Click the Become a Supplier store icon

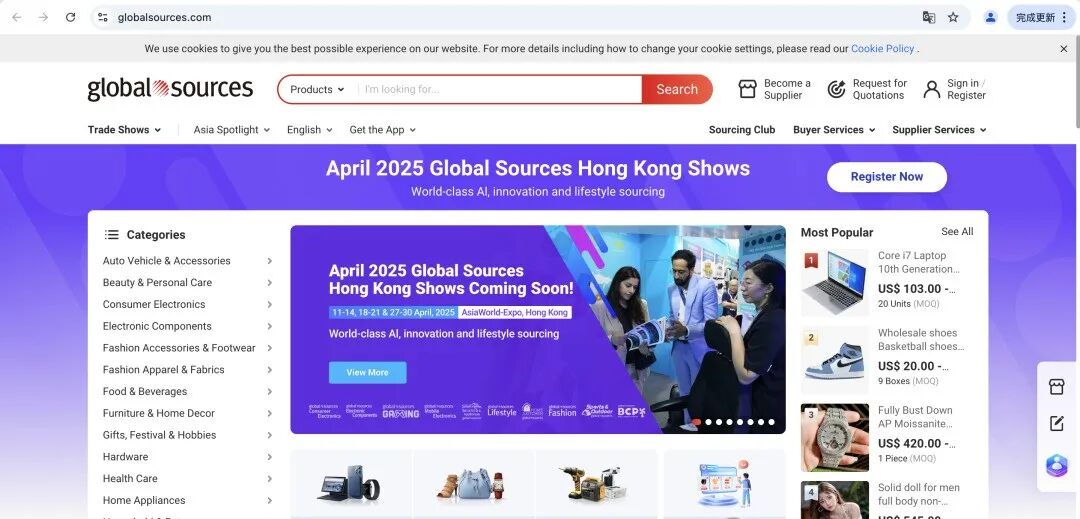point(747,90)
